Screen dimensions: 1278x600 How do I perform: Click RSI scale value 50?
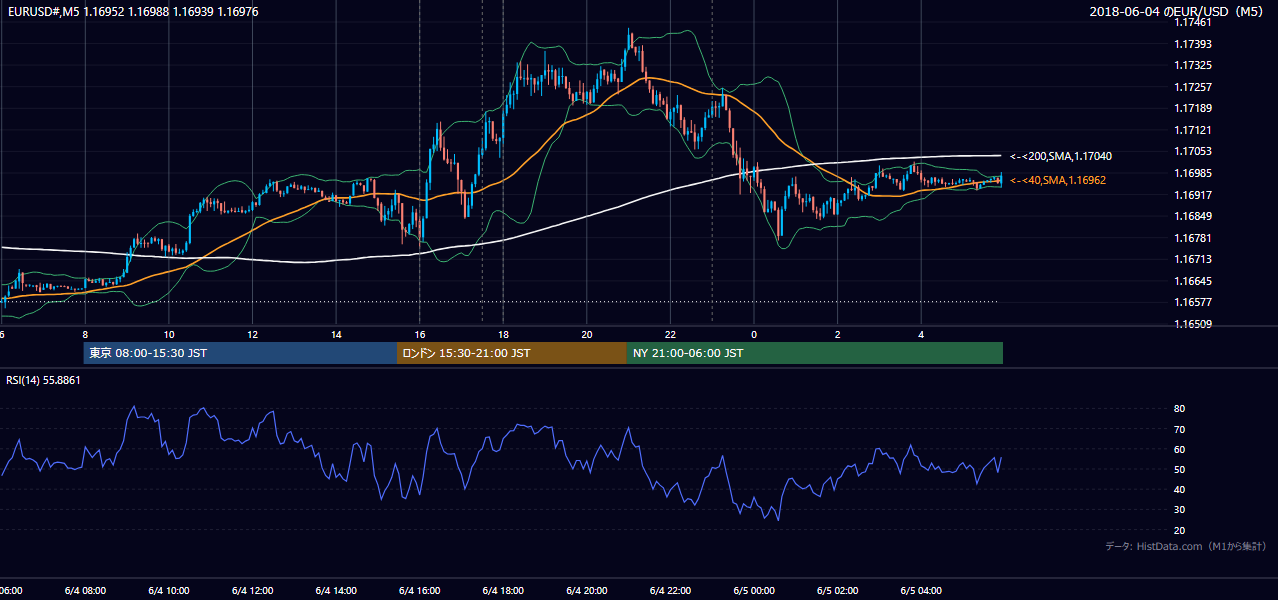(1179, 469)
